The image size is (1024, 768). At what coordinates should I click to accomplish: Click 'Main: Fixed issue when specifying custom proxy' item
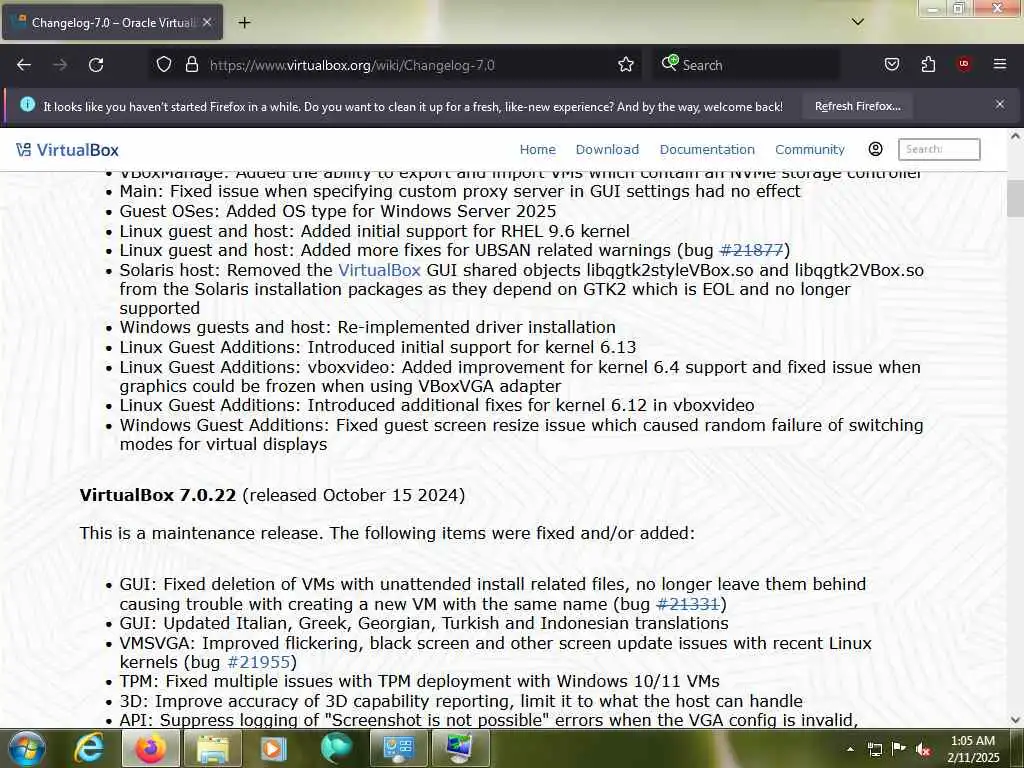[460, 191]
